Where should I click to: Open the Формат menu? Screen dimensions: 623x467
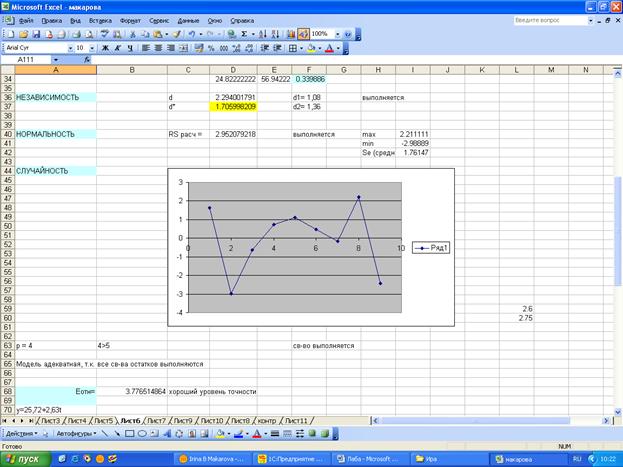pos(130,20)
